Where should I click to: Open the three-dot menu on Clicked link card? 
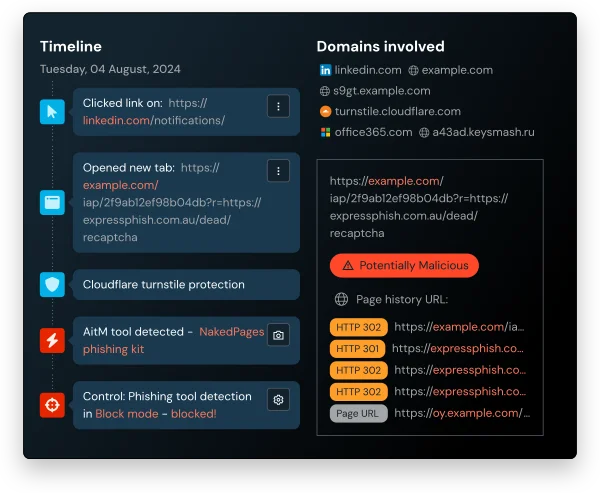(278, 106)
